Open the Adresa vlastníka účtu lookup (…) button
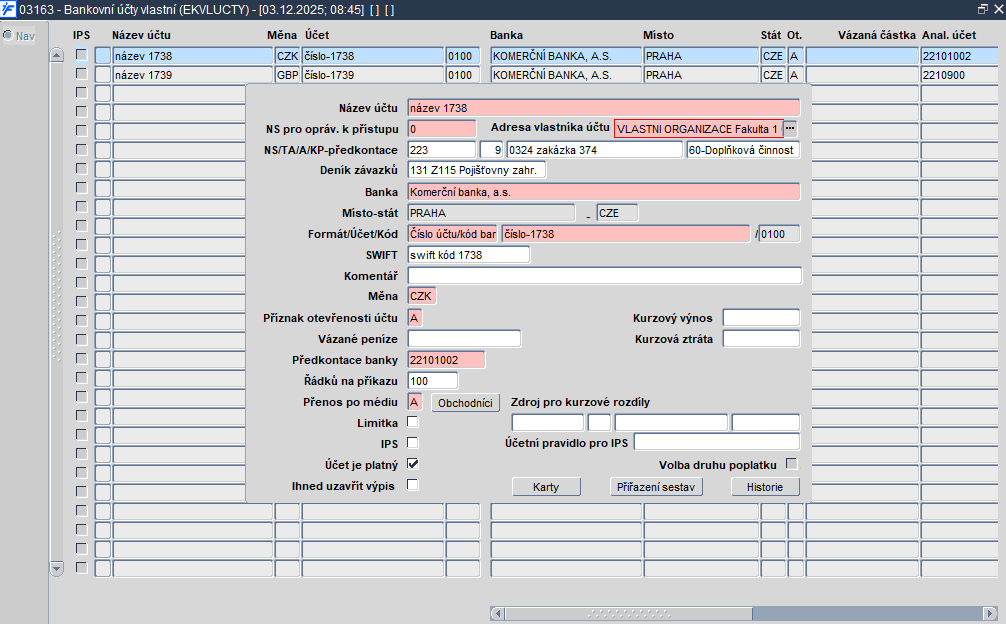This screenshot has height=624, width=1006. [790, 128]
